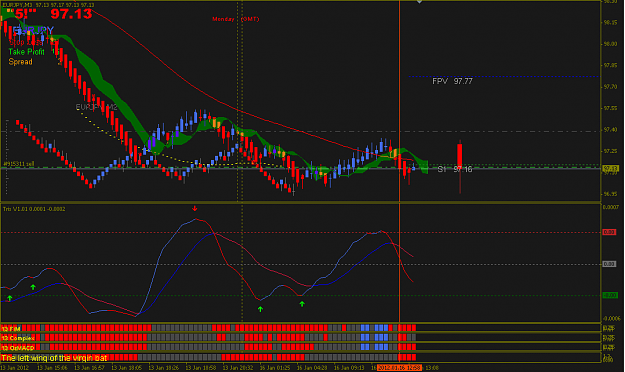Click the "16 Jan 01:25" time axis label
Screen dimensions: 625x372
pos(275,368)
